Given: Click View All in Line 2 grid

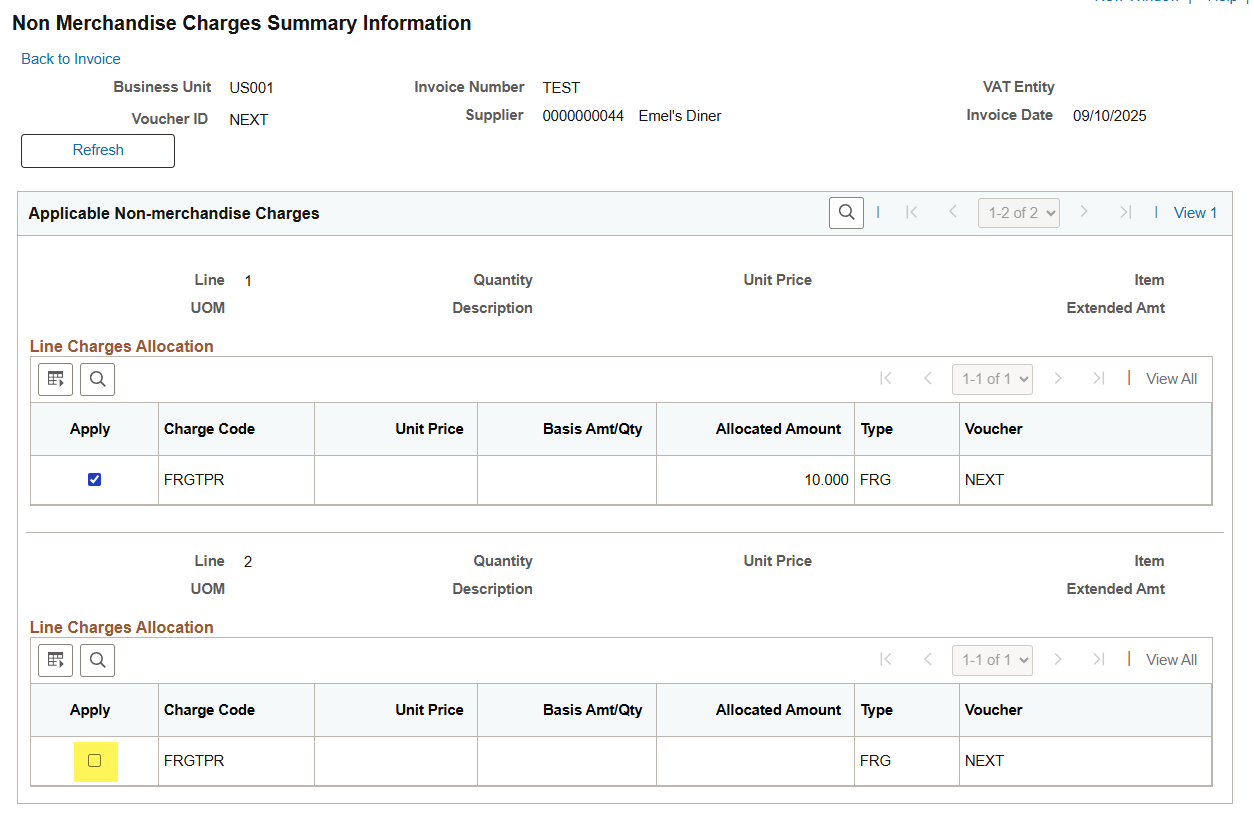Looking at the screenshot, I should (1171, 660).
